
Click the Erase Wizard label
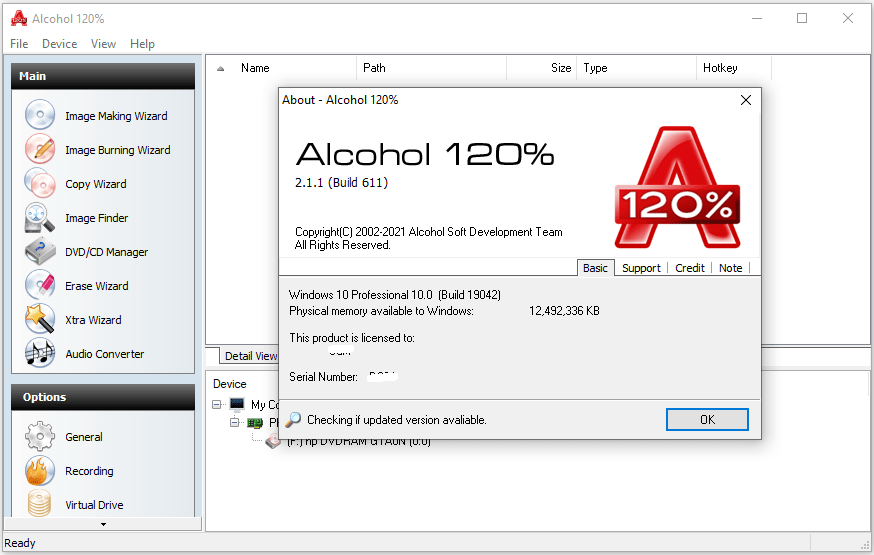coord(96,286)
